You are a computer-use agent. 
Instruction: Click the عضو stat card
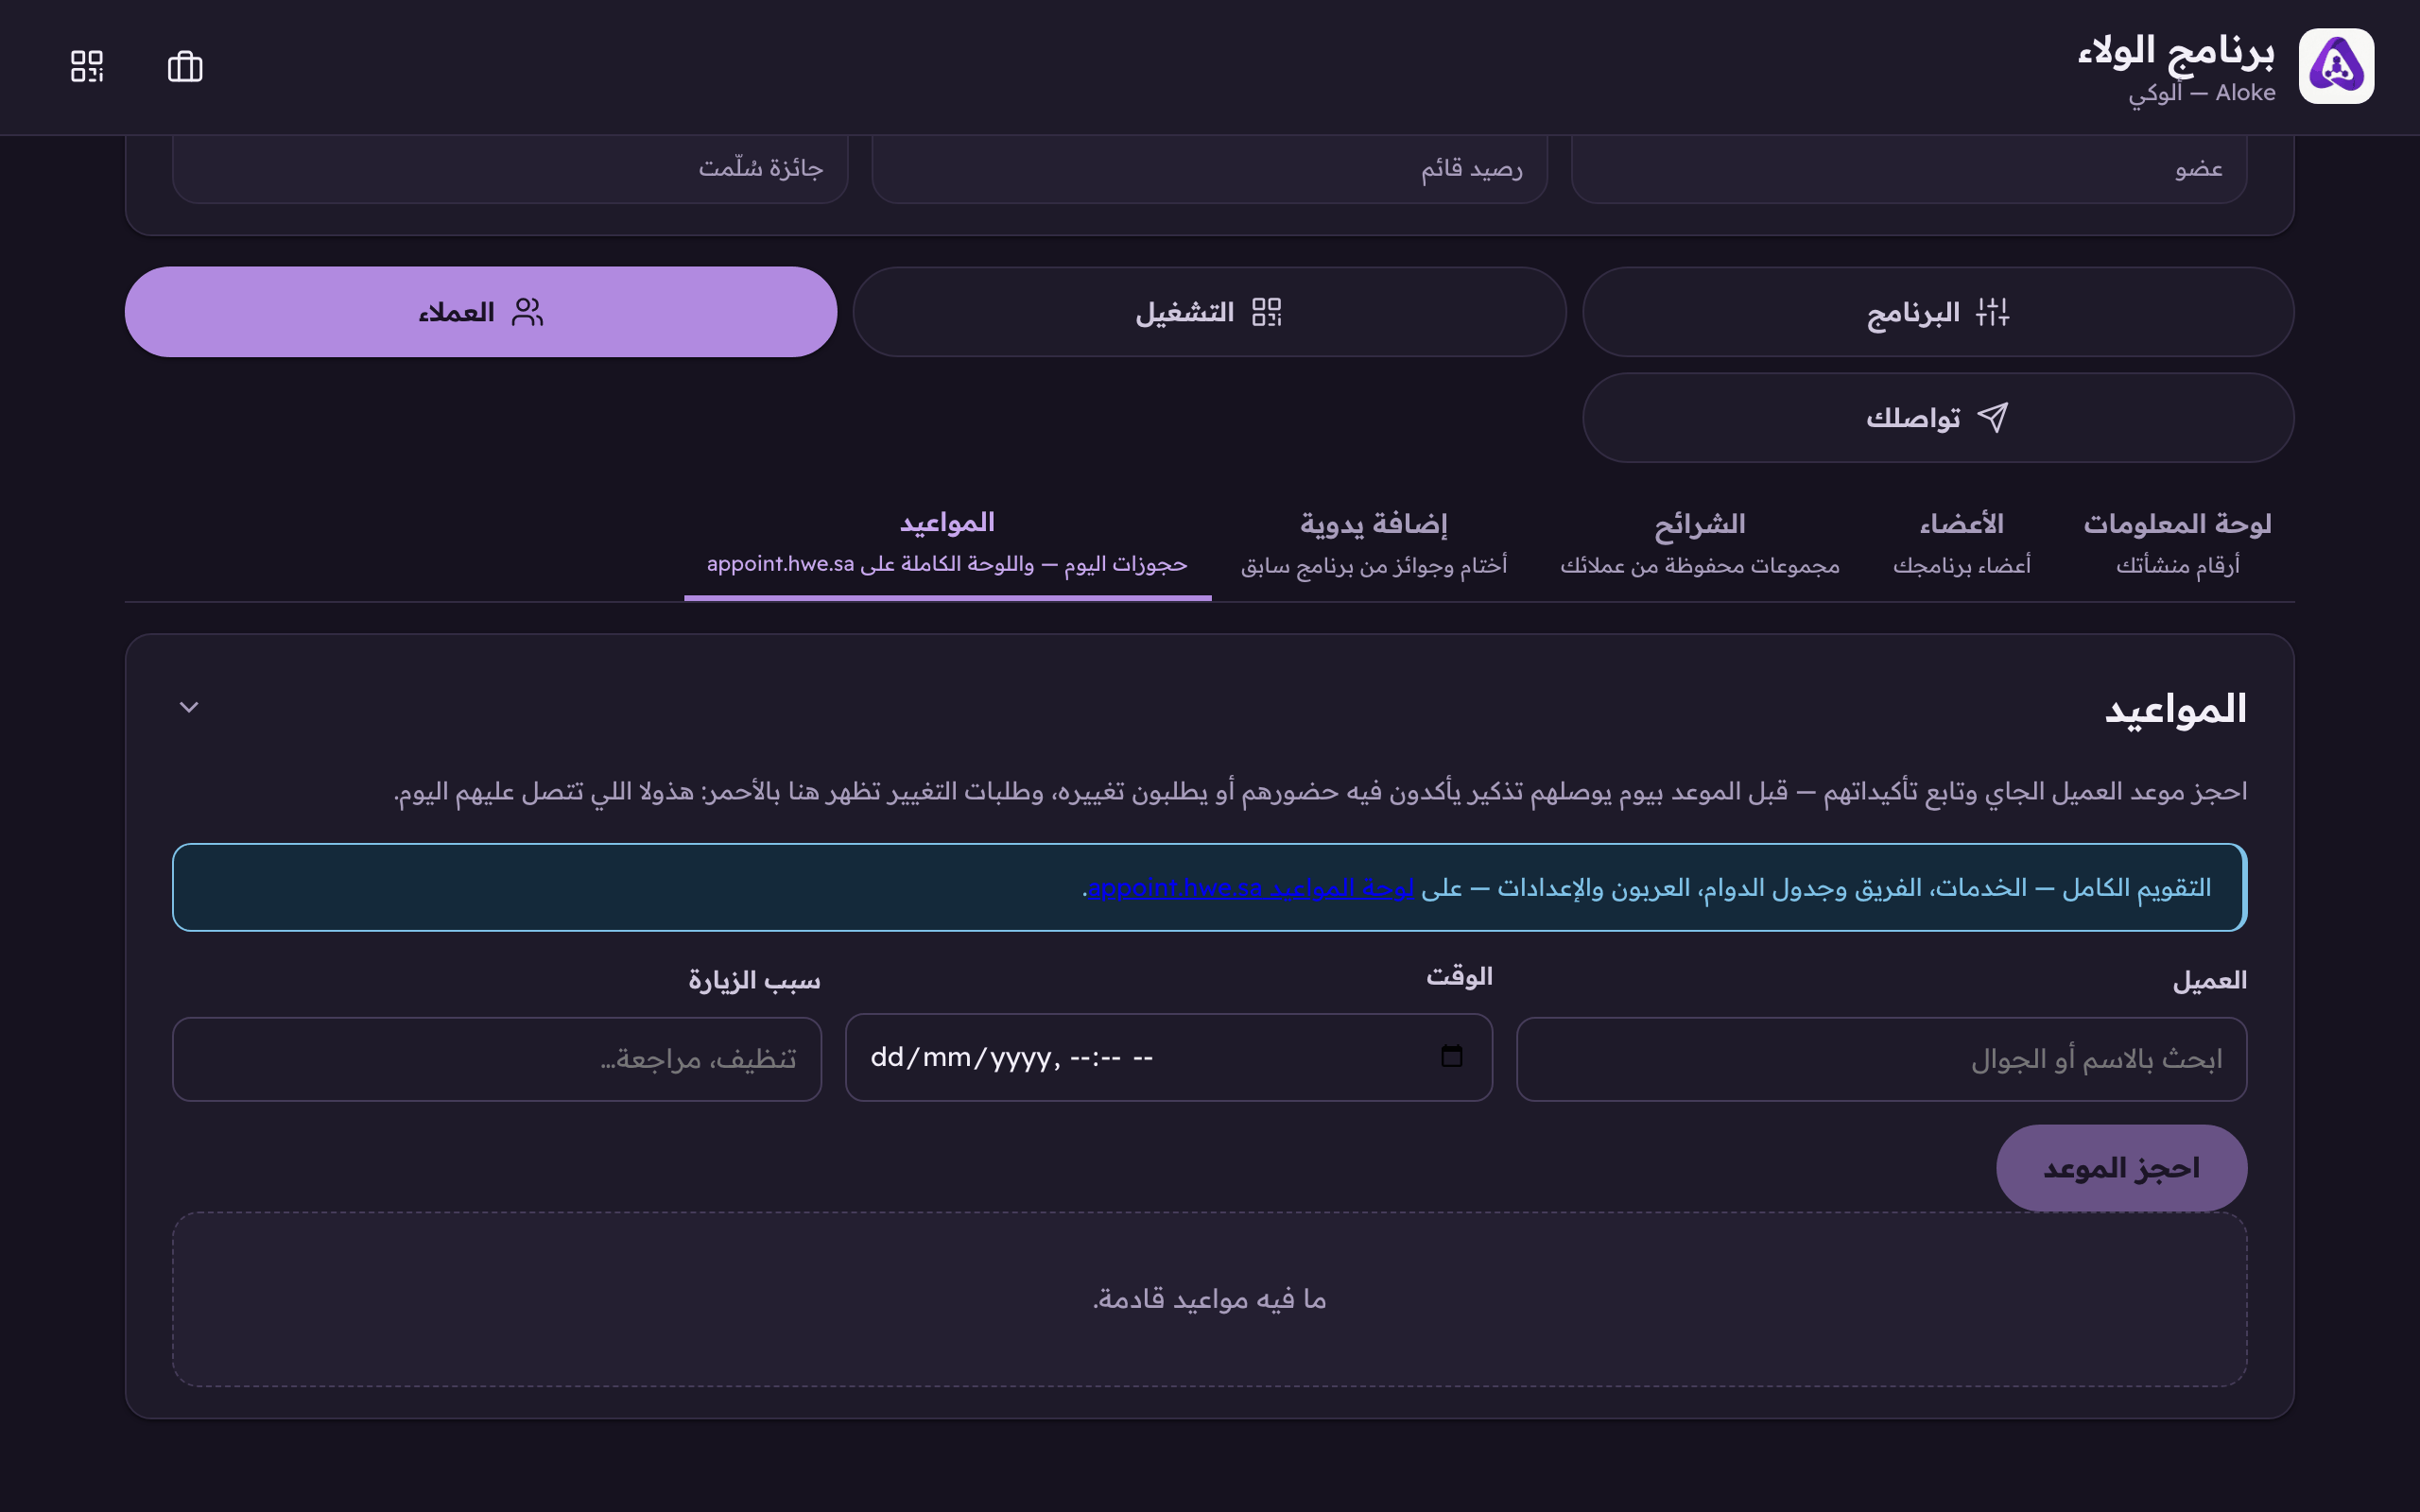coord(1909,168)
